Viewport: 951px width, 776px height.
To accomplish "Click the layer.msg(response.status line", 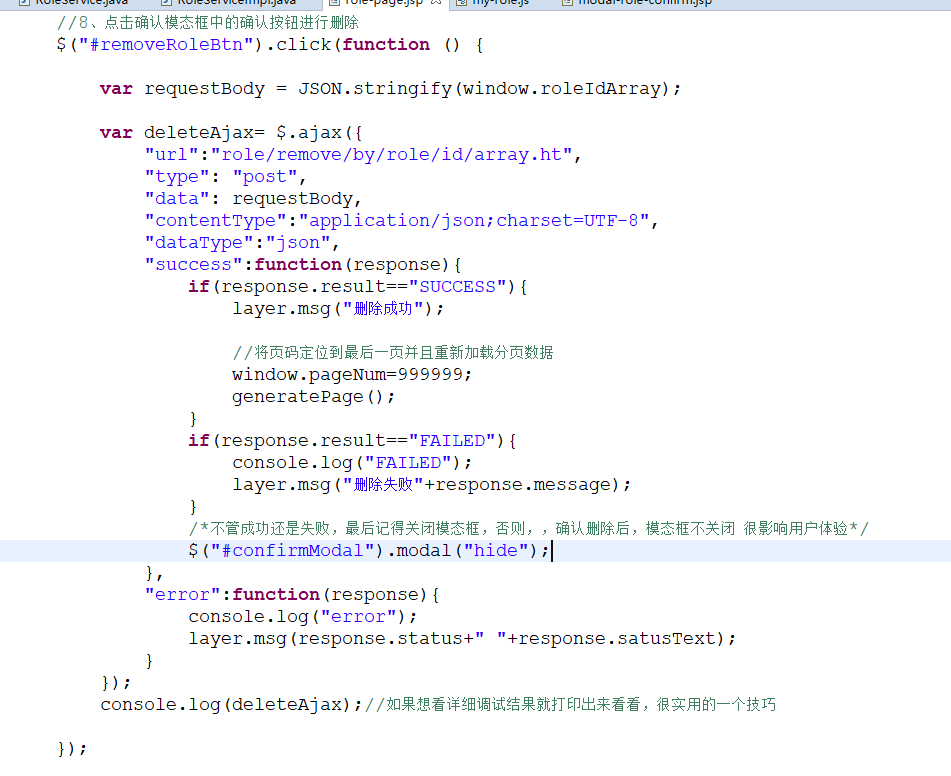I will [462, 639].
